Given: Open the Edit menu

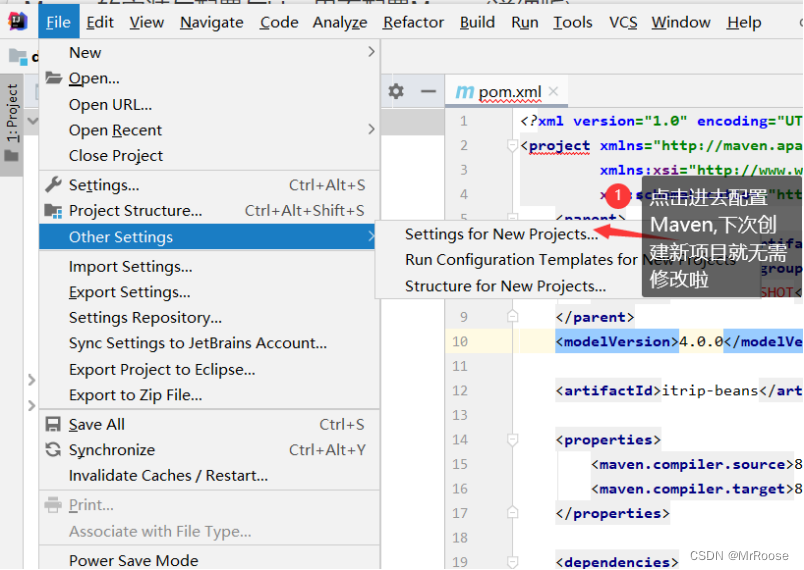Looking at the screenshot, I should [100, 22].
